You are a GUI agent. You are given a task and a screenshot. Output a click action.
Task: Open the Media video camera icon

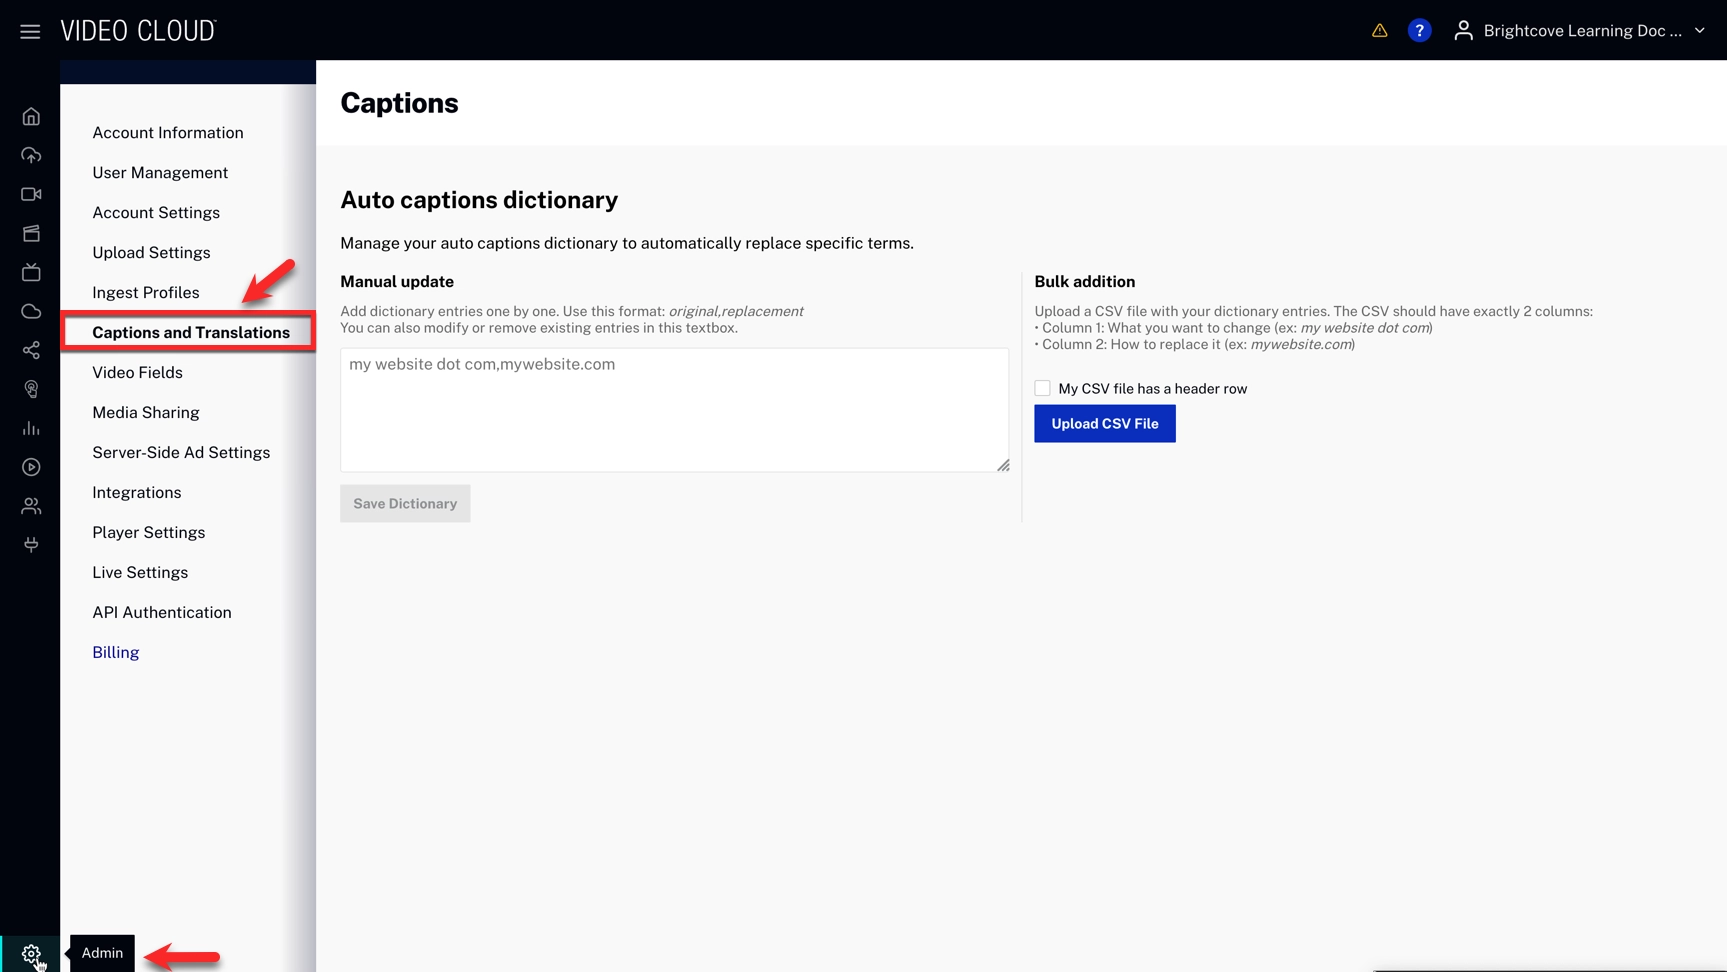31,194
